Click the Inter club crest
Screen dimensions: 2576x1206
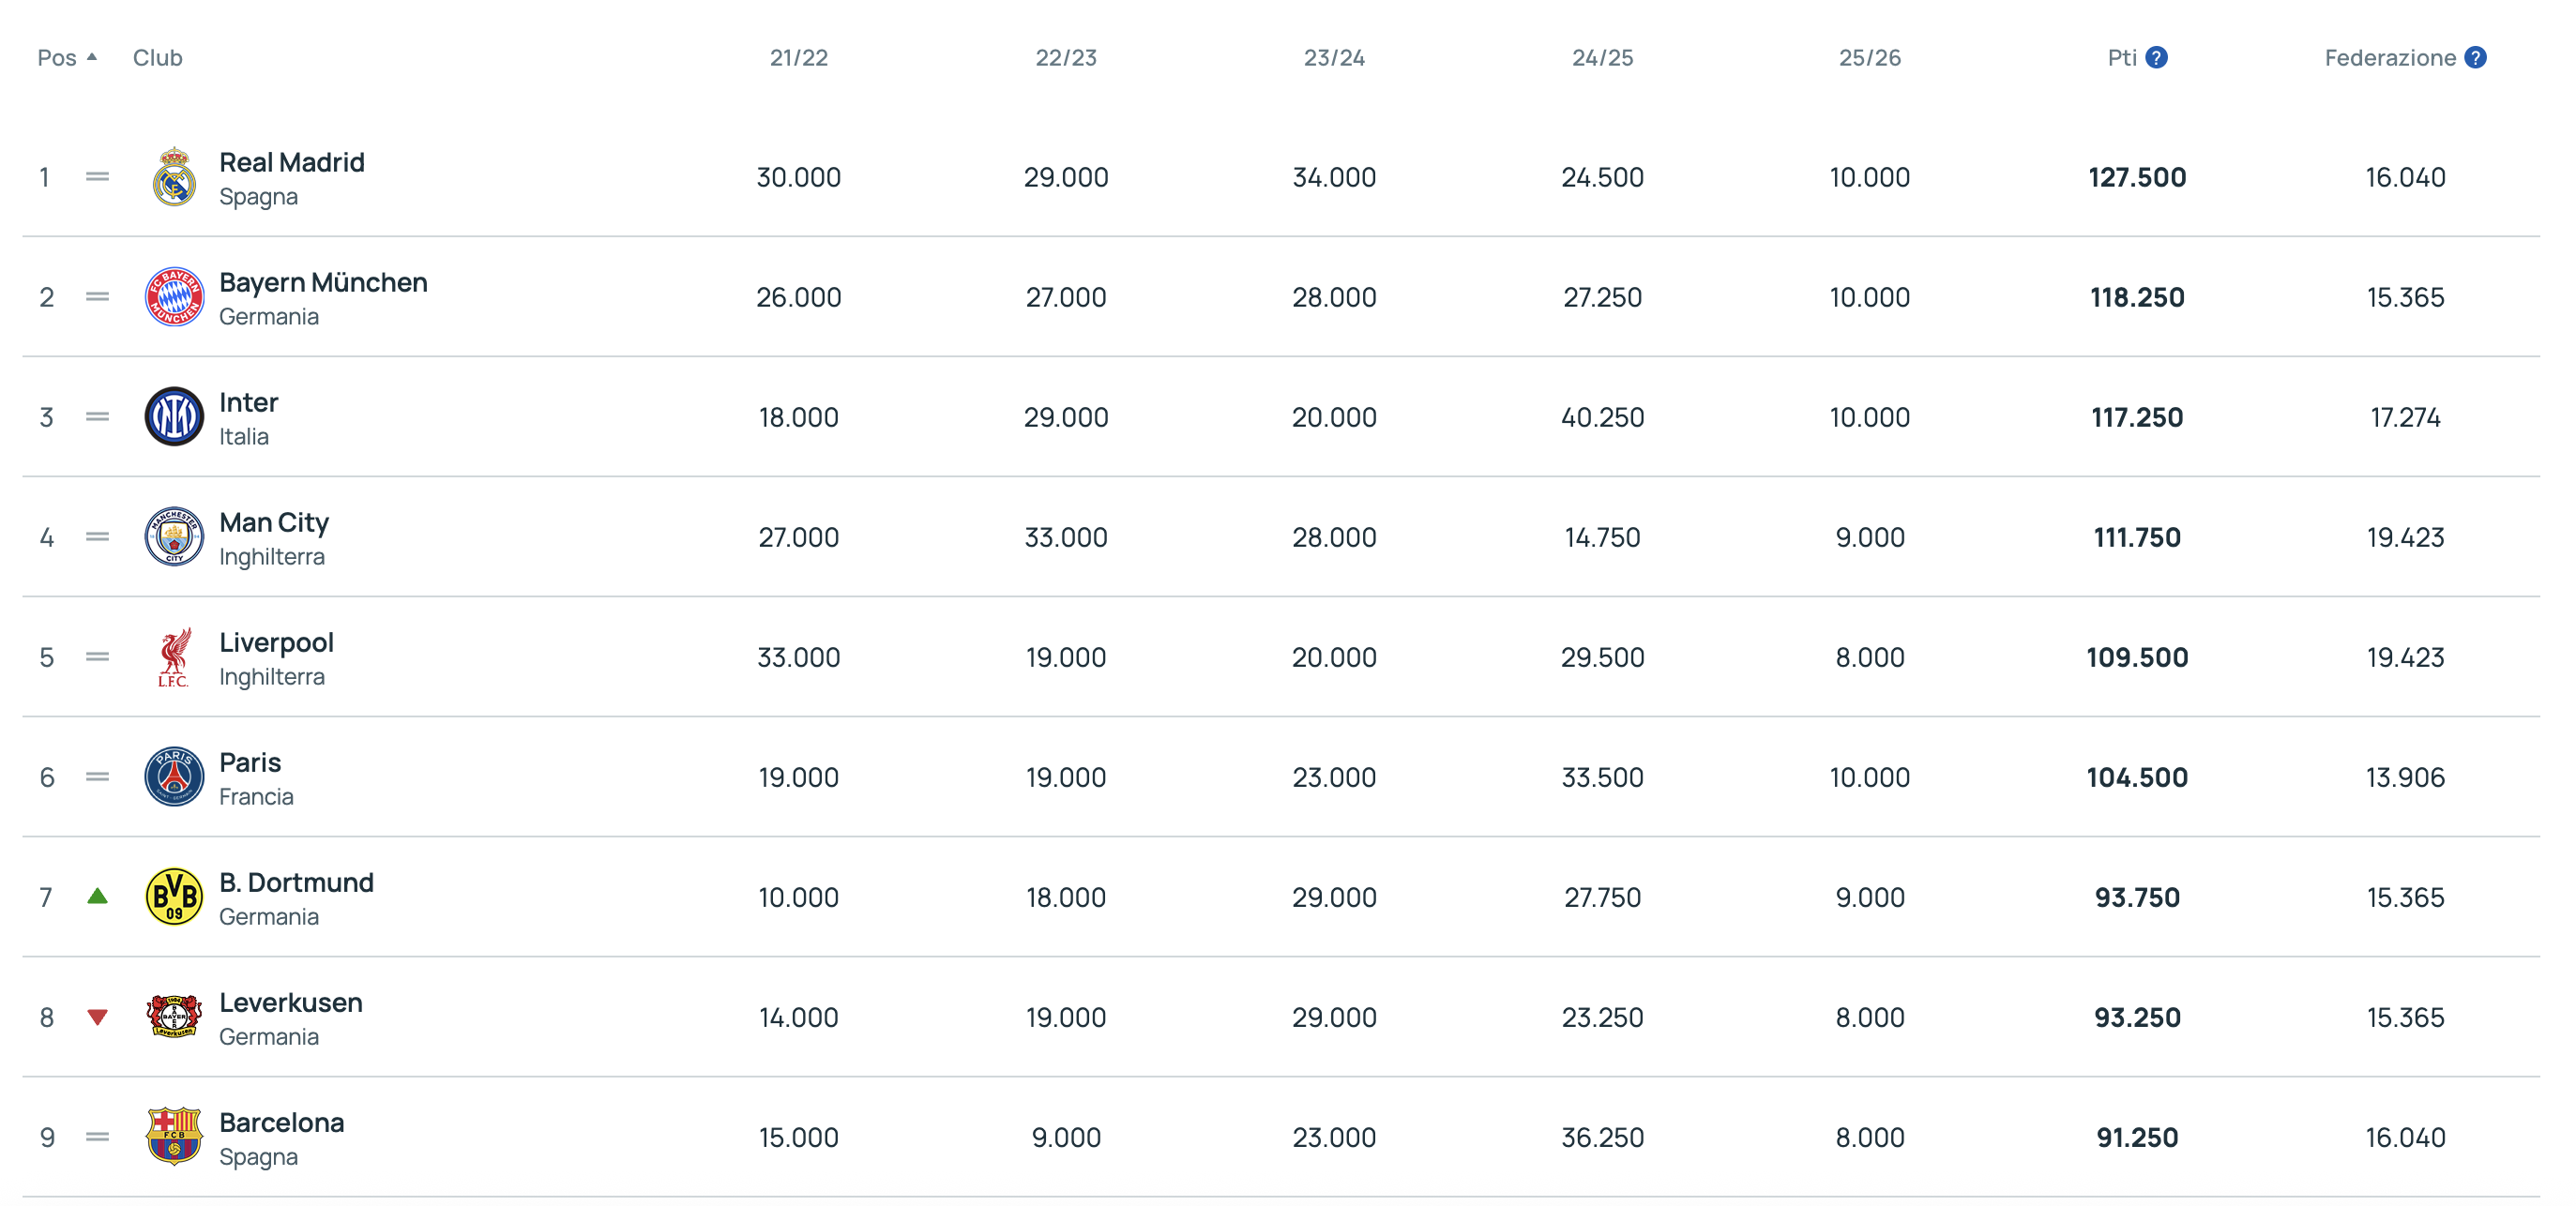pos(174,417)
